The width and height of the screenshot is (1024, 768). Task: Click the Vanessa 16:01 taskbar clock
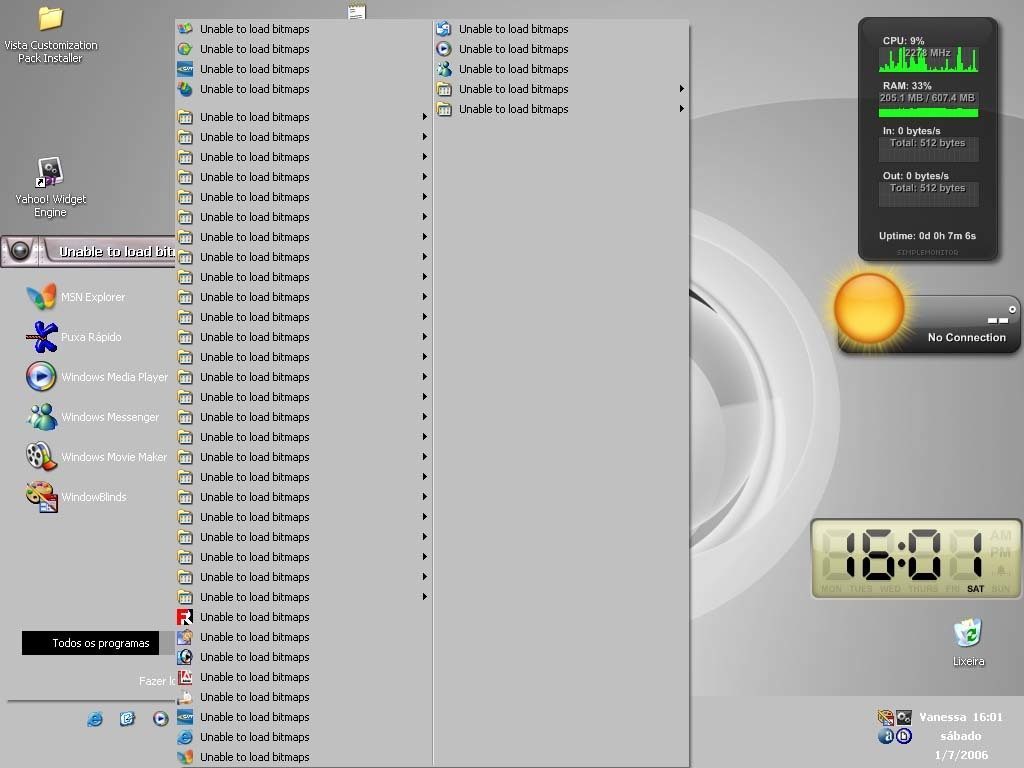coord(961,717)
